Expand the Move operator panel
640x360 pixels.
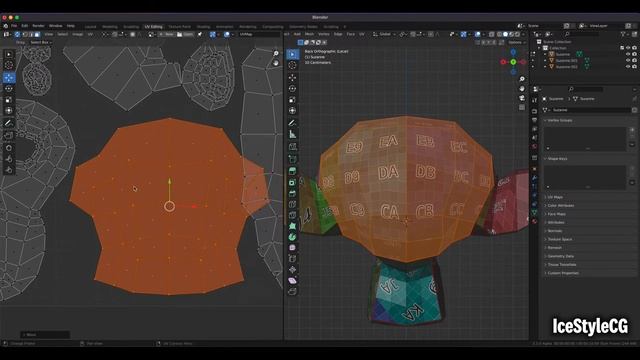click(x=45, y=335)
